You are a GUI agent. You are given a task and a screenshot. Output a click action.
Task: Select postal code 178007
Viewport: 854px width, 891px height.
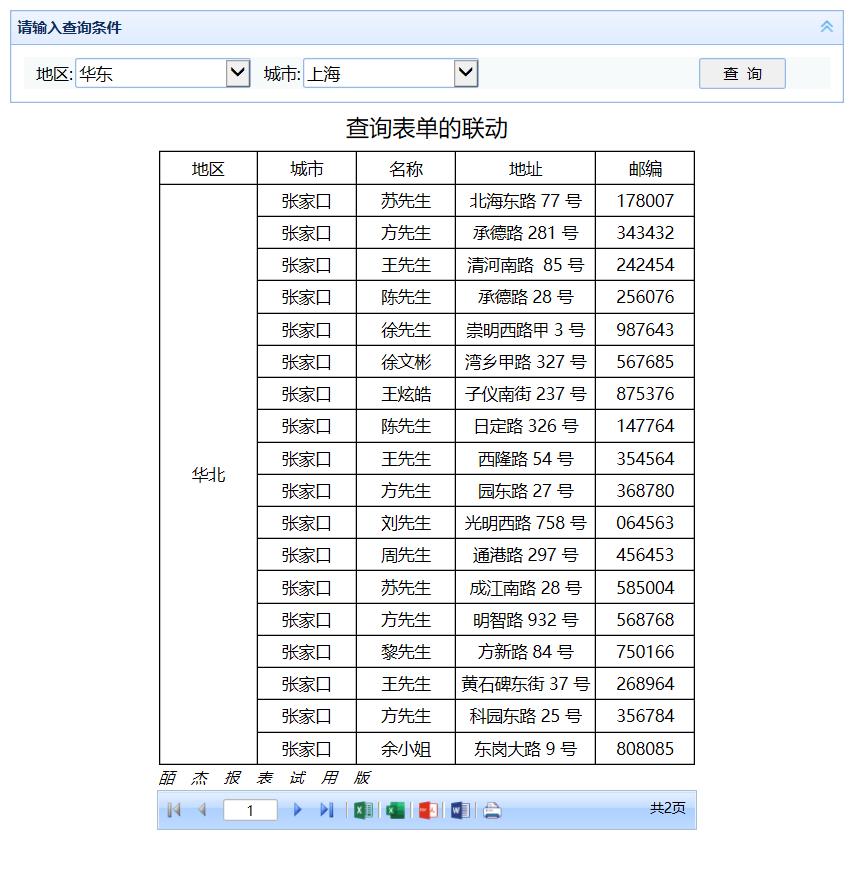coord(645,201)
